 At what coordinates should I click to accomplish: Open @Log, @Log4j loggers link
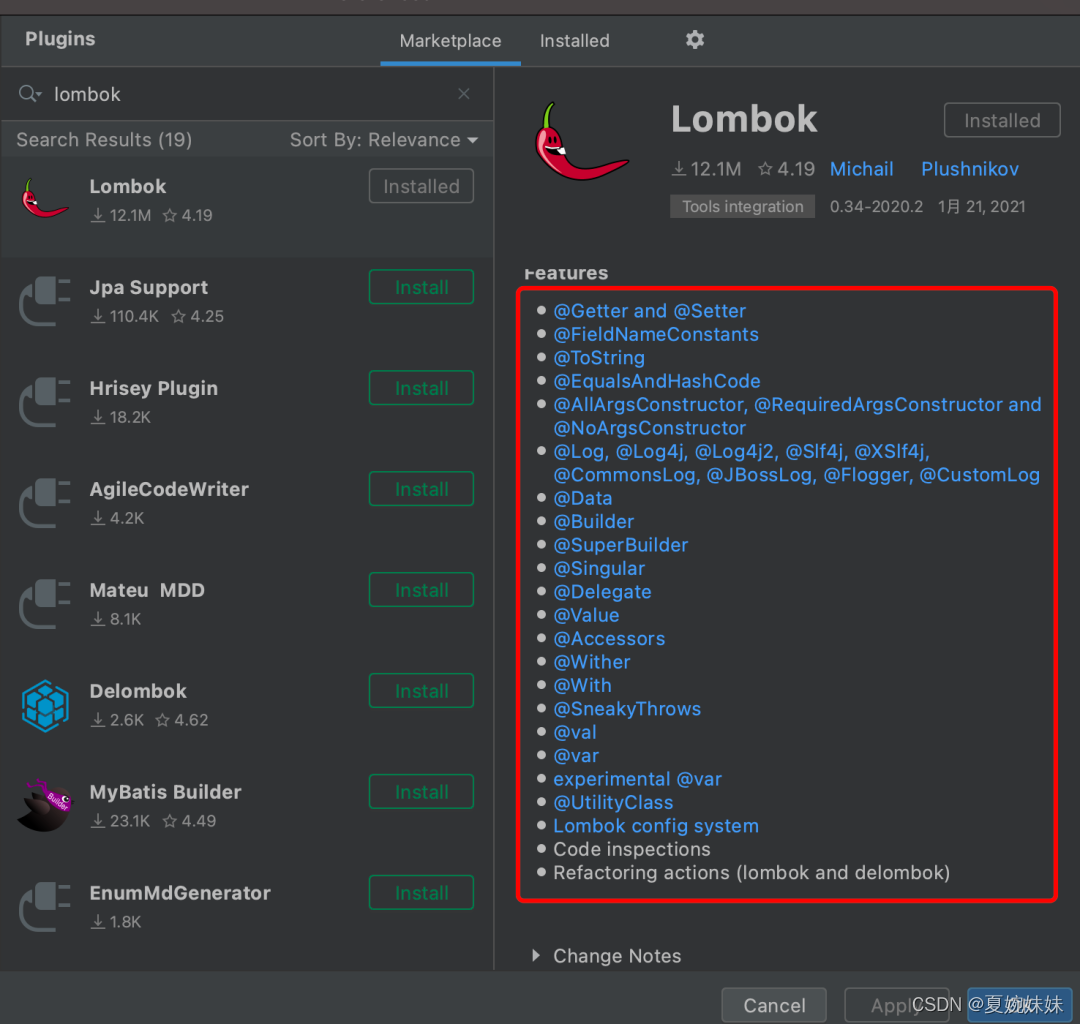[x=796, y=463]
